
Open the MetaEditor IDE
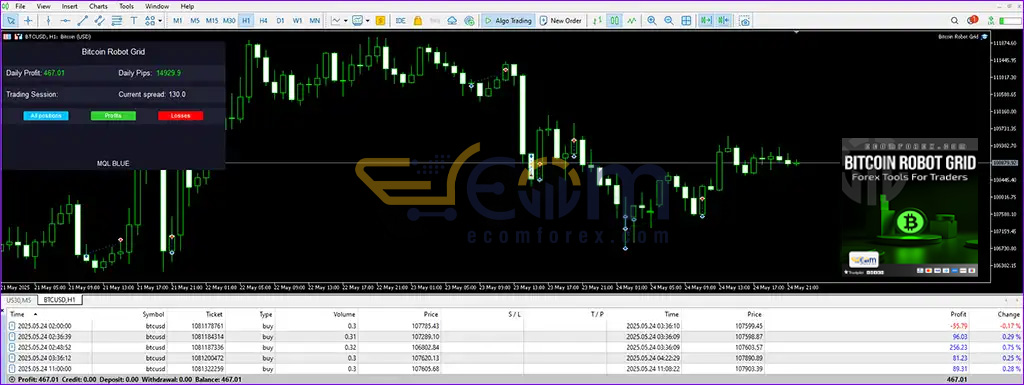(400, 21)
